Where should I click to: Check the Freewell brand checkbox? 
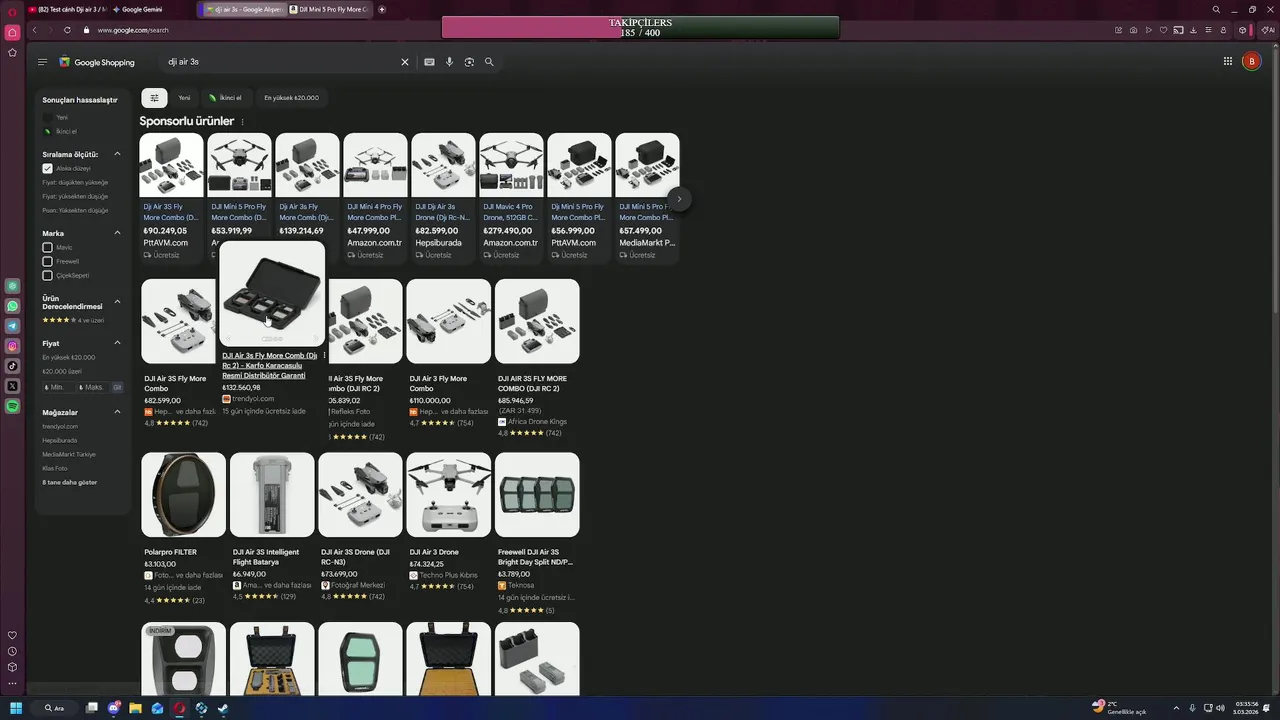click(47, 261)
